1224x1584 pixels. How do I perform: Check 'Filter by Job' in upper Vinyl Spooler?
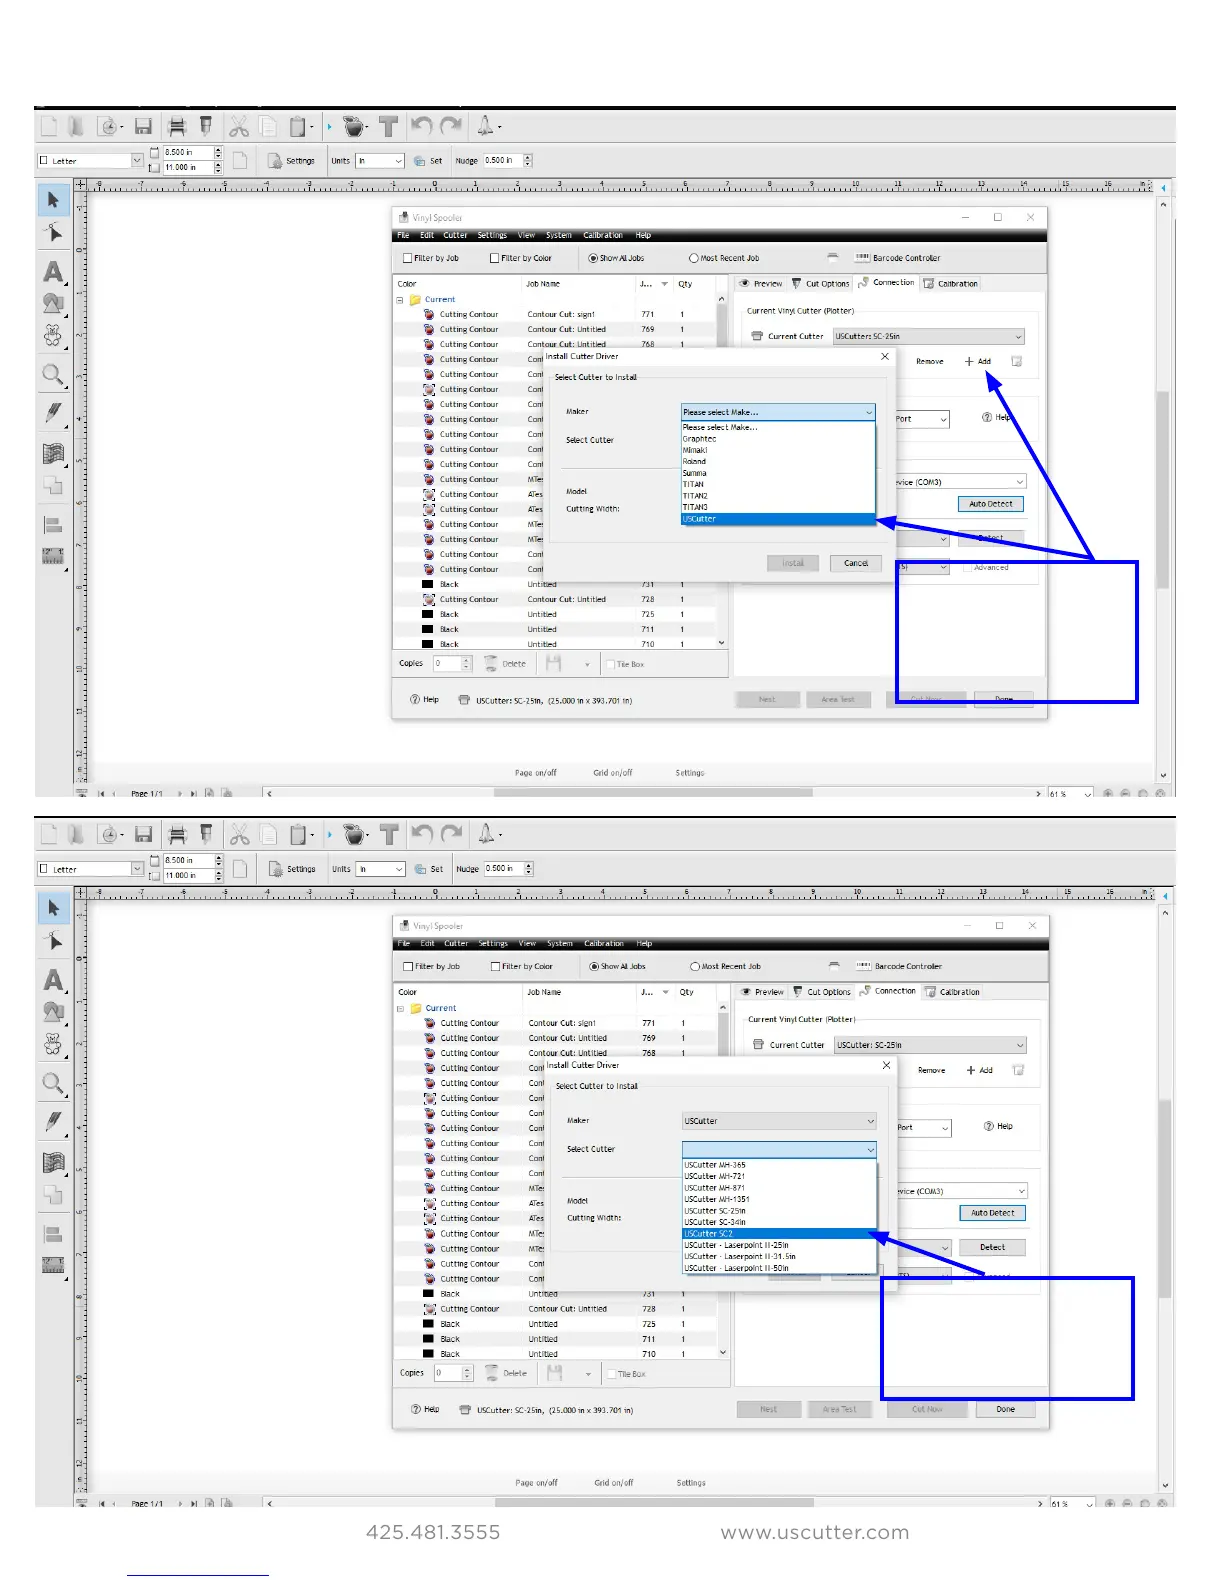point(407,258)
